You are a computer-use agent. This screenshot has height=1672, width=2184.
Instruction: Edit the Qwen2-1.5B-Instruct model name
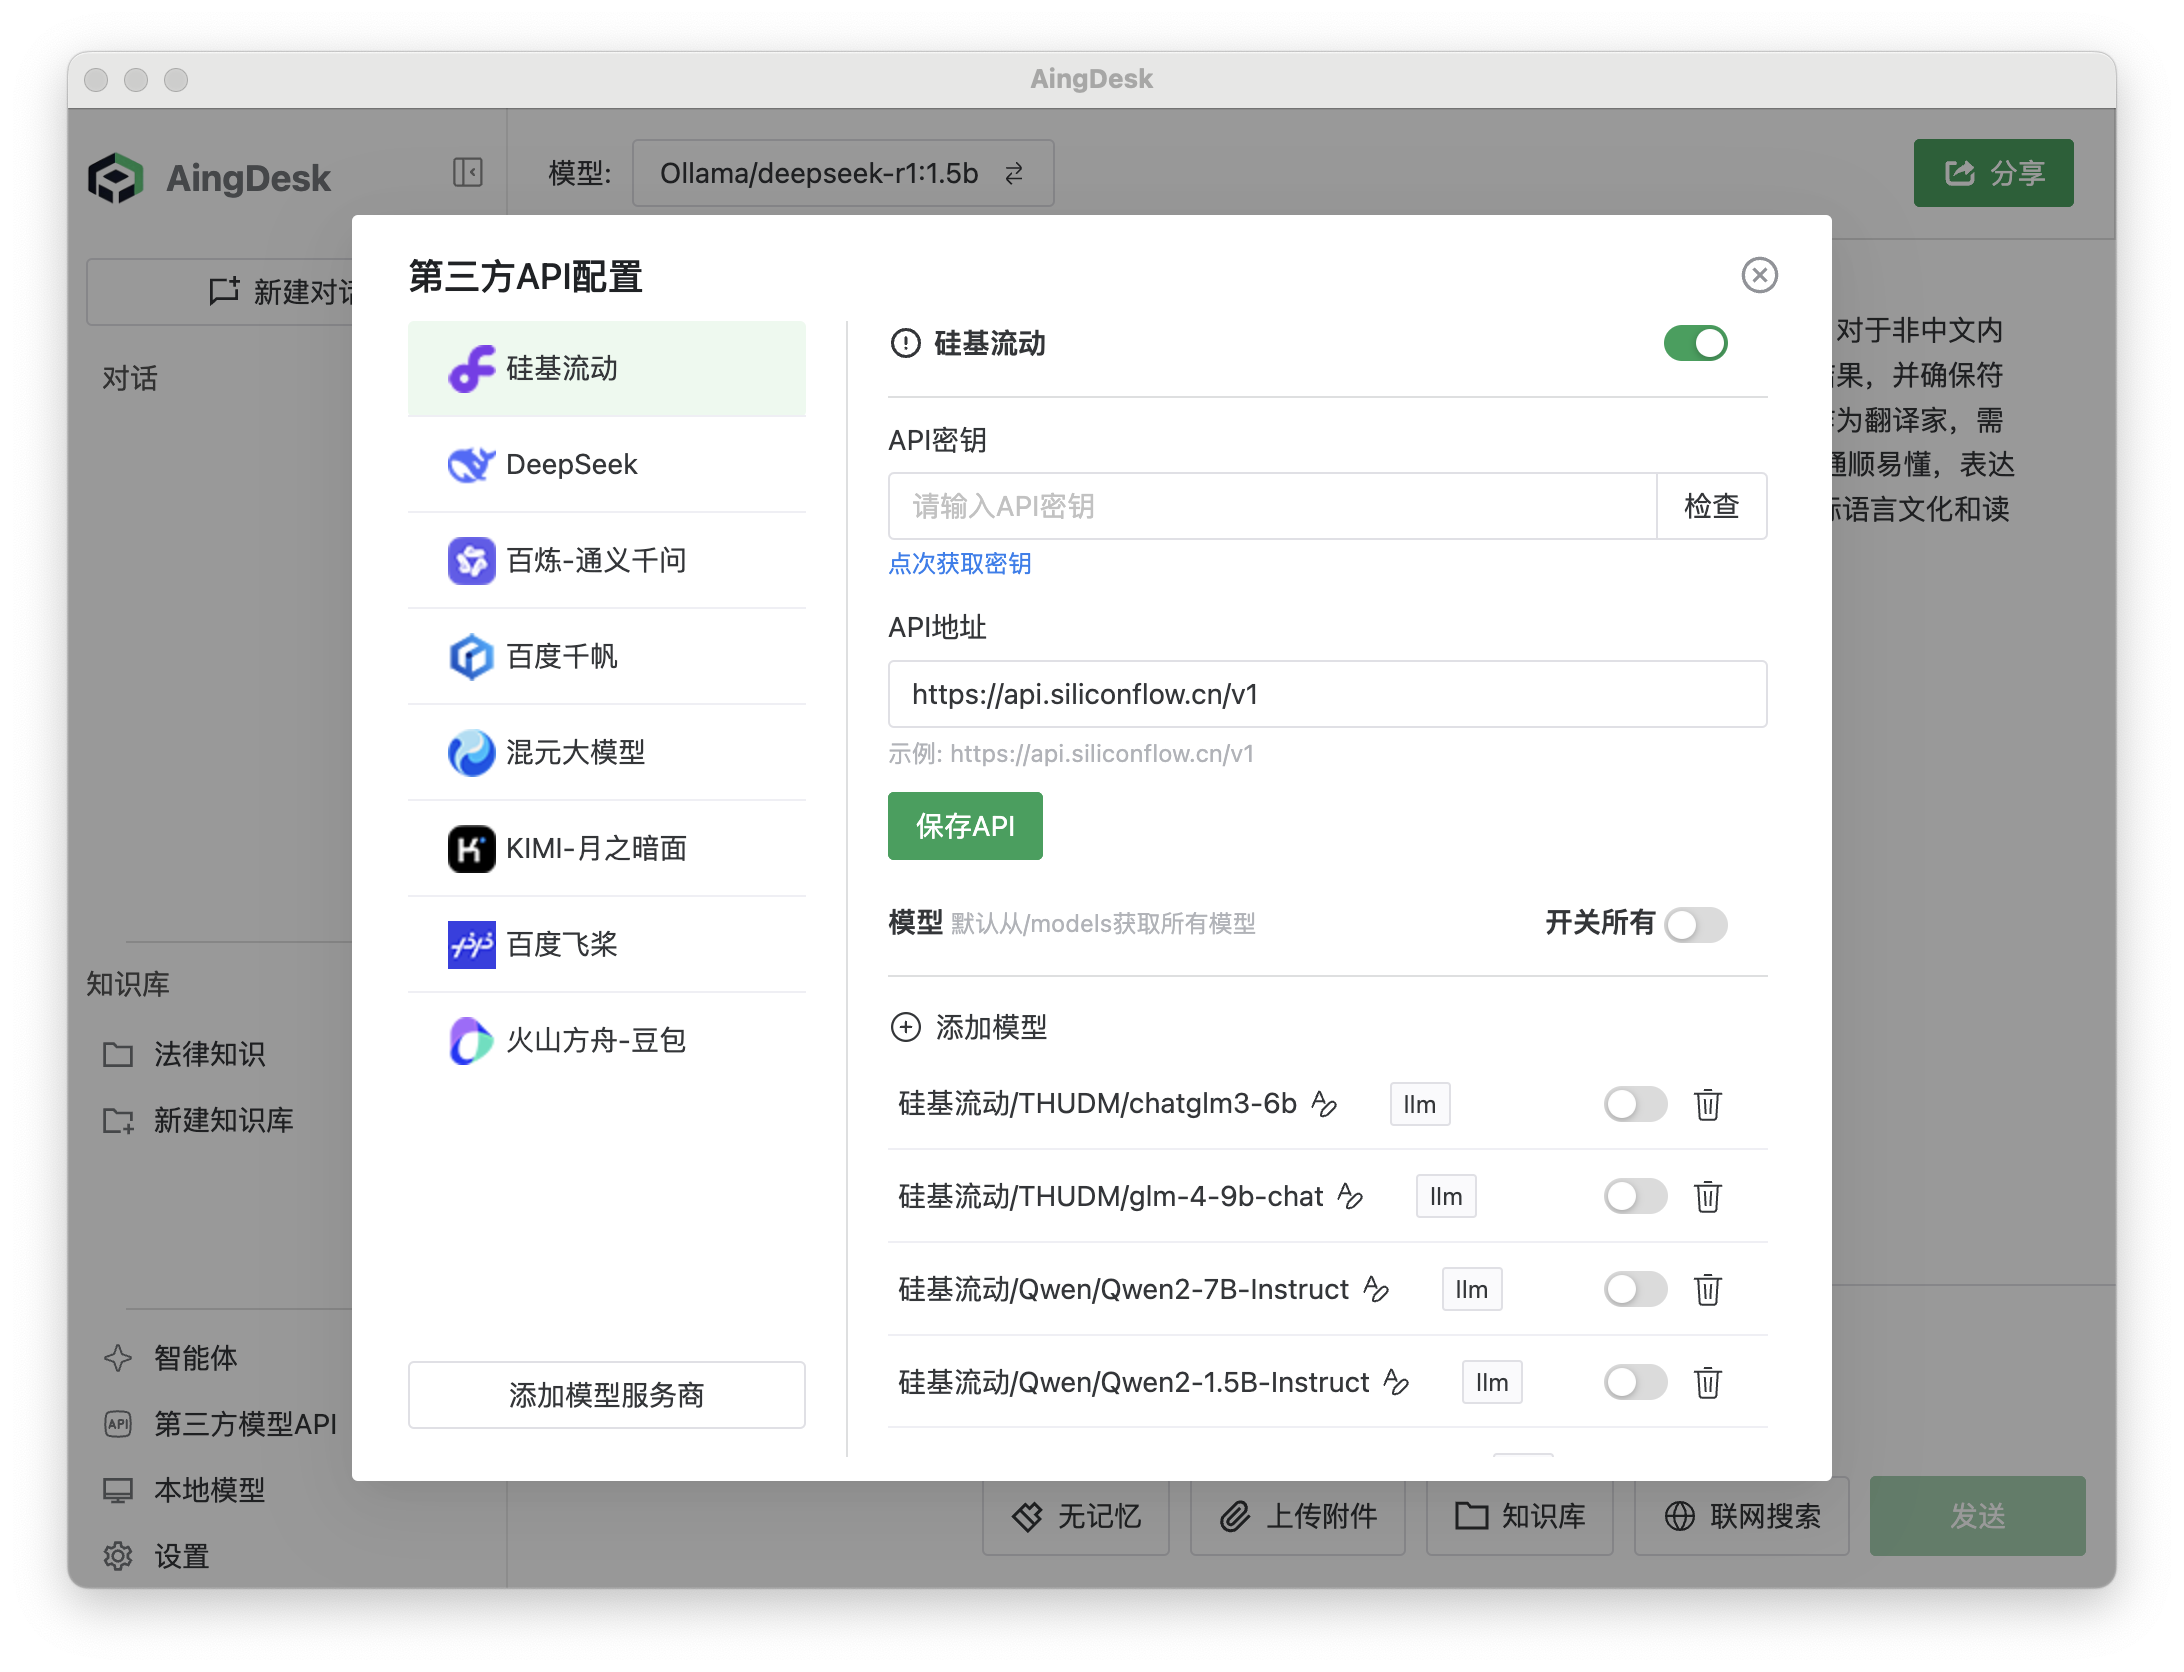pos(1396,1382)
